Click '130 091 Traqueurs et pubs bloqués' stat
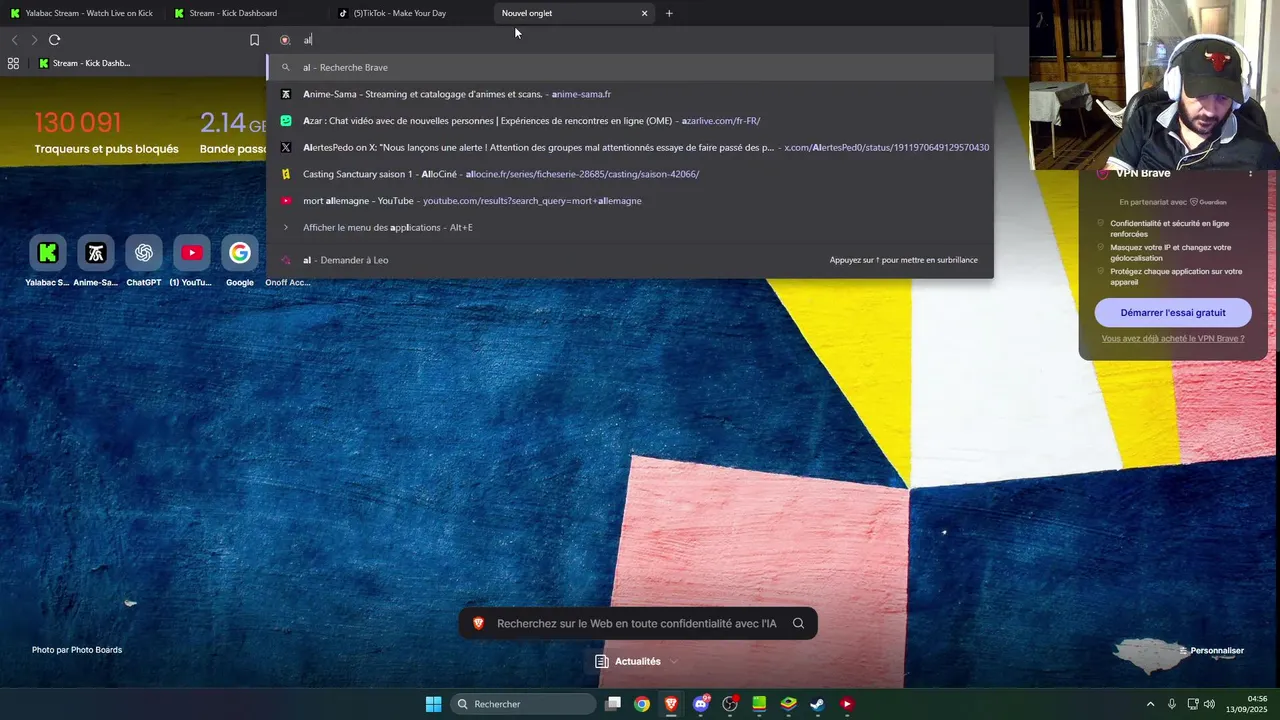This screenshot has width=1280, height=720. click(x=106, y=133)
